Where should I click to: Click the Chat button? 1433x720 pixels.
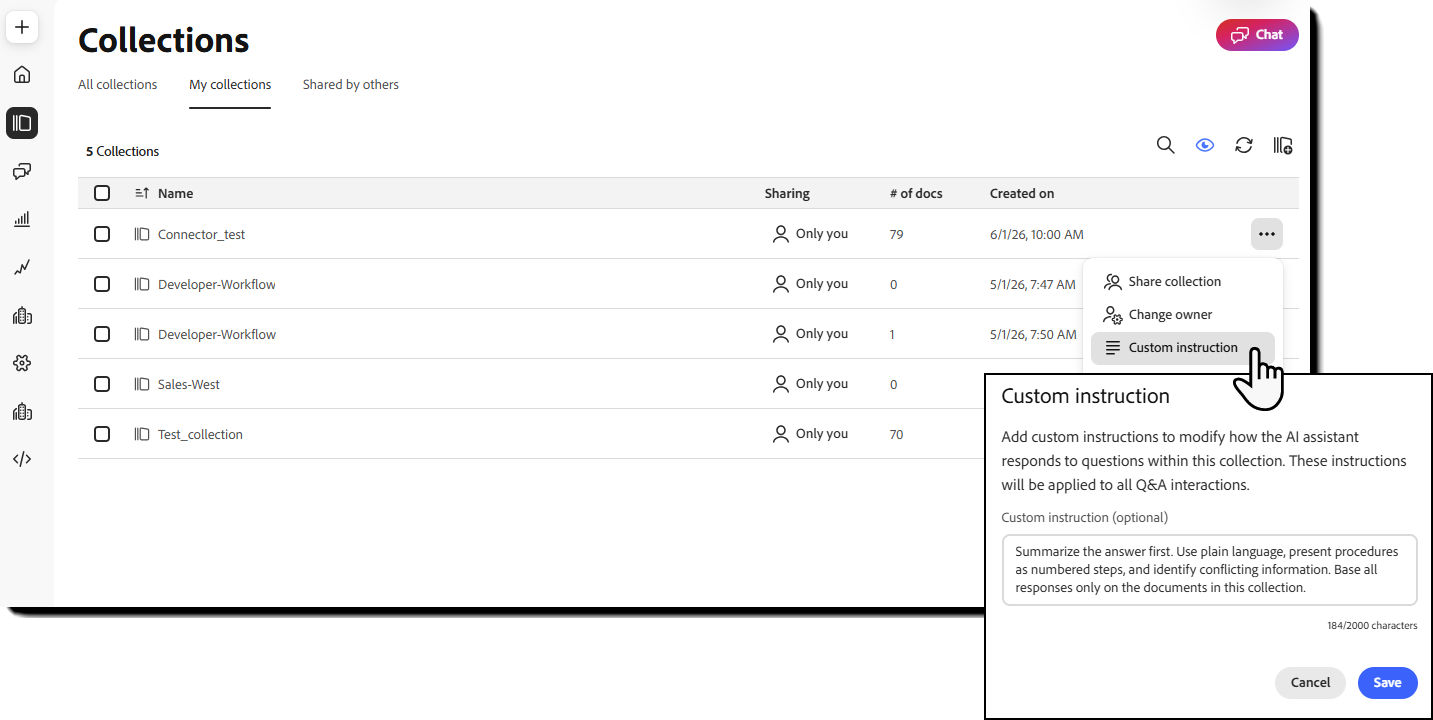click(1257, 35)
